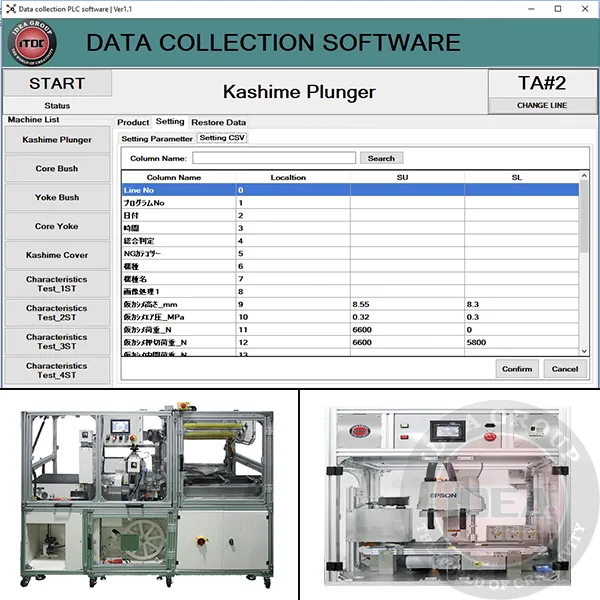Click SU value 6600 in row 12

coord(407,342)
